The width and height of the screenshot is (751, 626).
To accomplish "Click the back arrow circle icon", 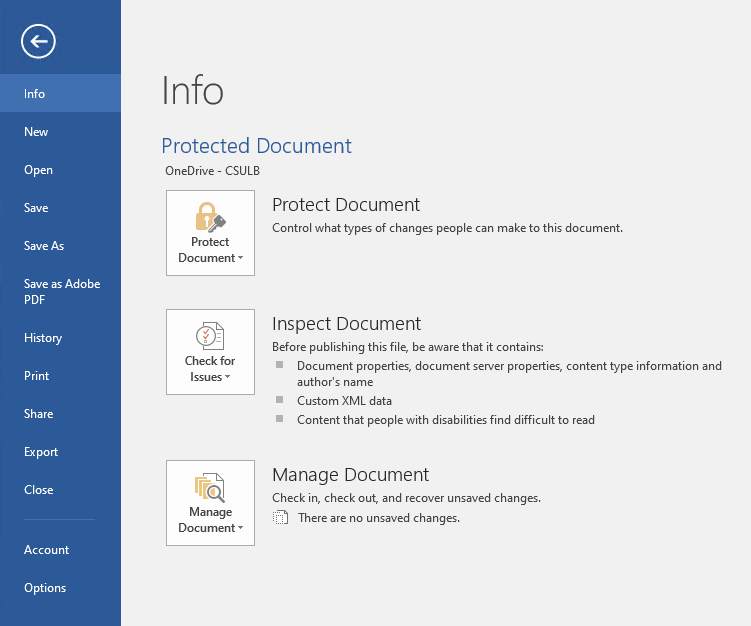I will (38, 41).
